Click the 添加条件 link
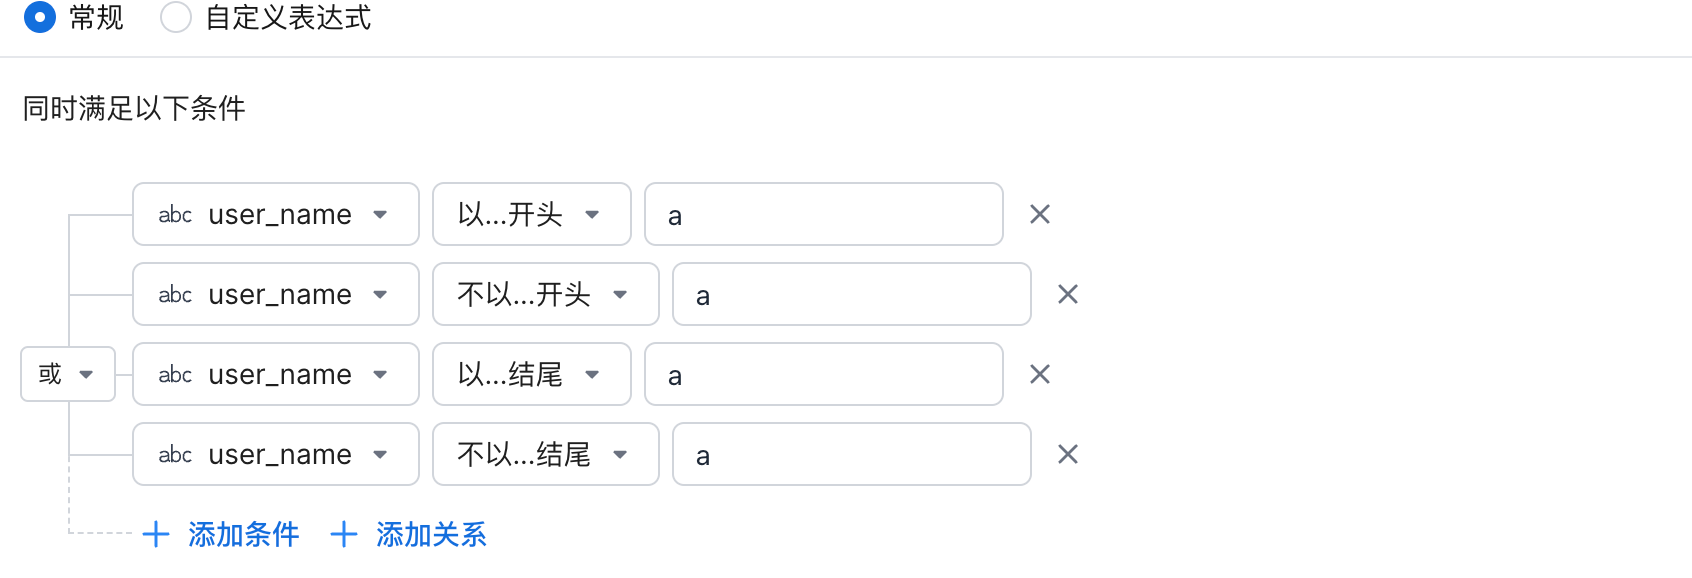Screen dimensions: 1692x578 tap(243, 534)
